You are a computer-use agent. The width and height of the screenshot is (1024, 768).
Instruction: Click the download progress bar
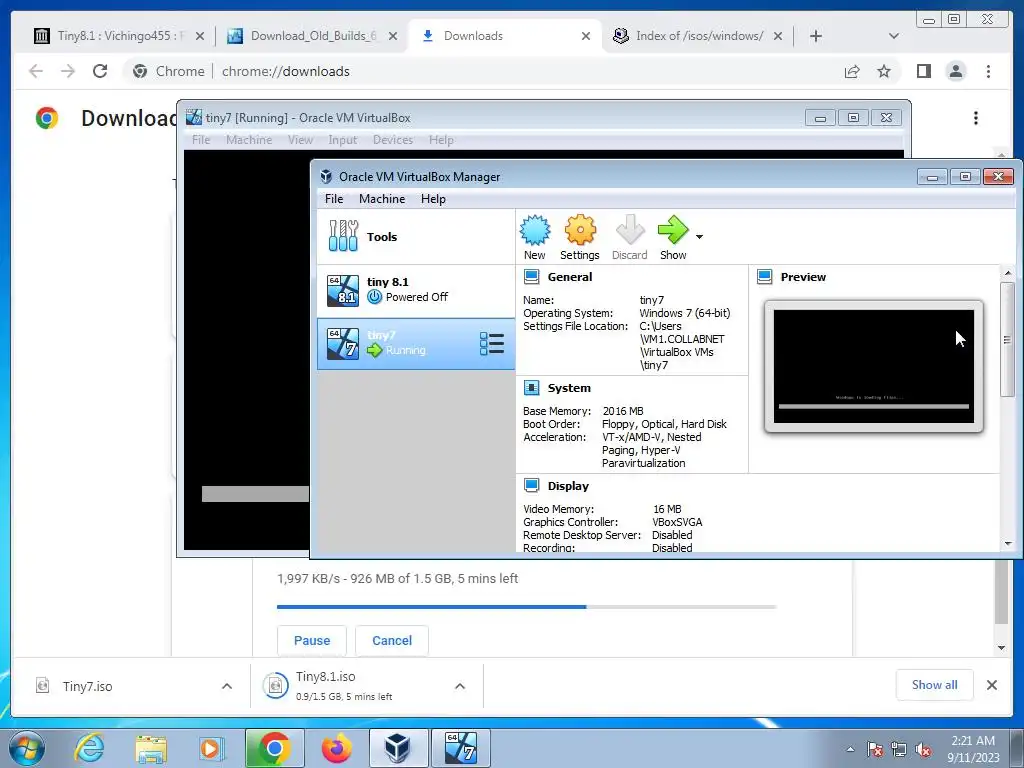click(x=526, y=607)
